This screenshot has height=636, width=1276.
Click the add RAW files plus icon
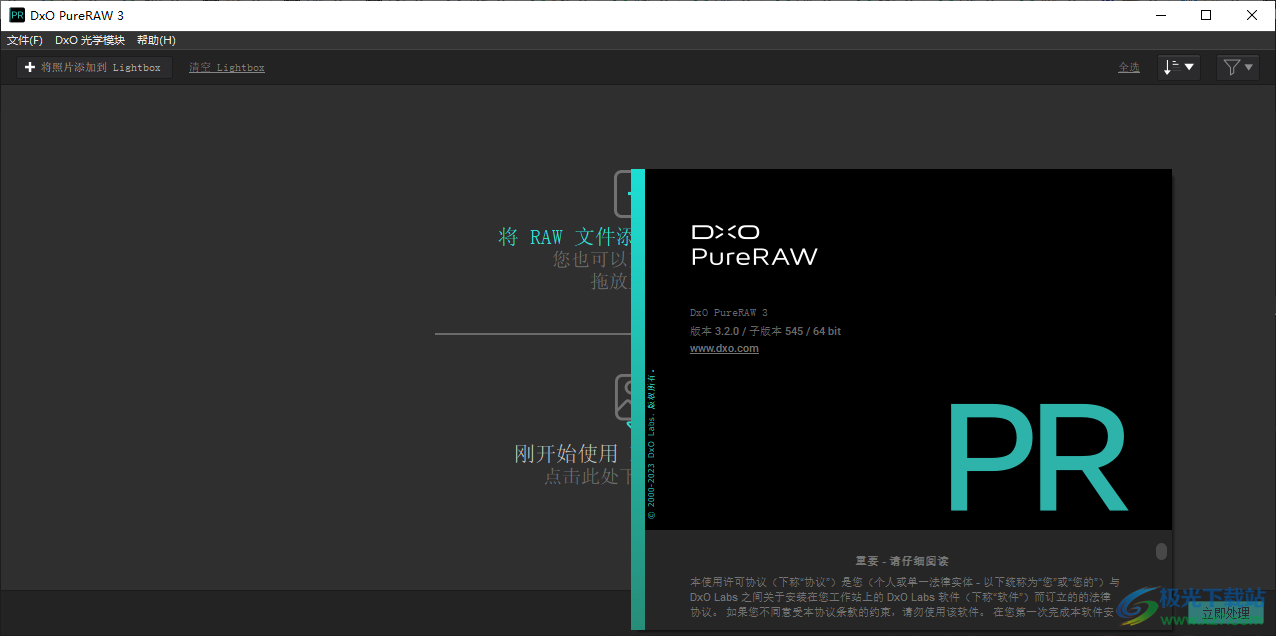(623, 193)
